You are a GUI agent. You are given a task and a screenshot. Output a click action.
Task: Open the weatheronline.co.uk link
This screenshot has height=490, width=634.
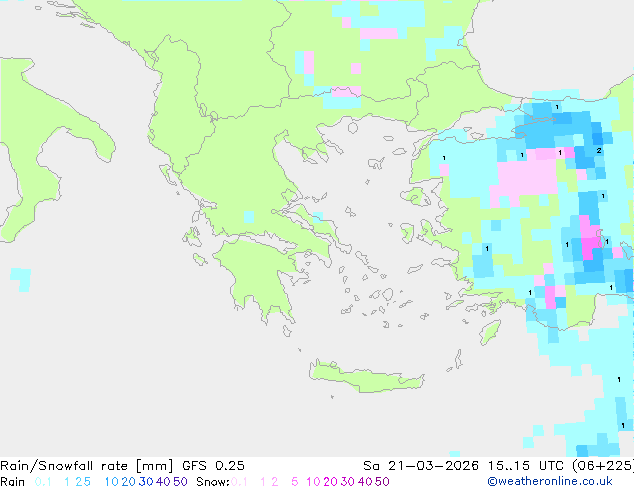(x=550, y=482)
